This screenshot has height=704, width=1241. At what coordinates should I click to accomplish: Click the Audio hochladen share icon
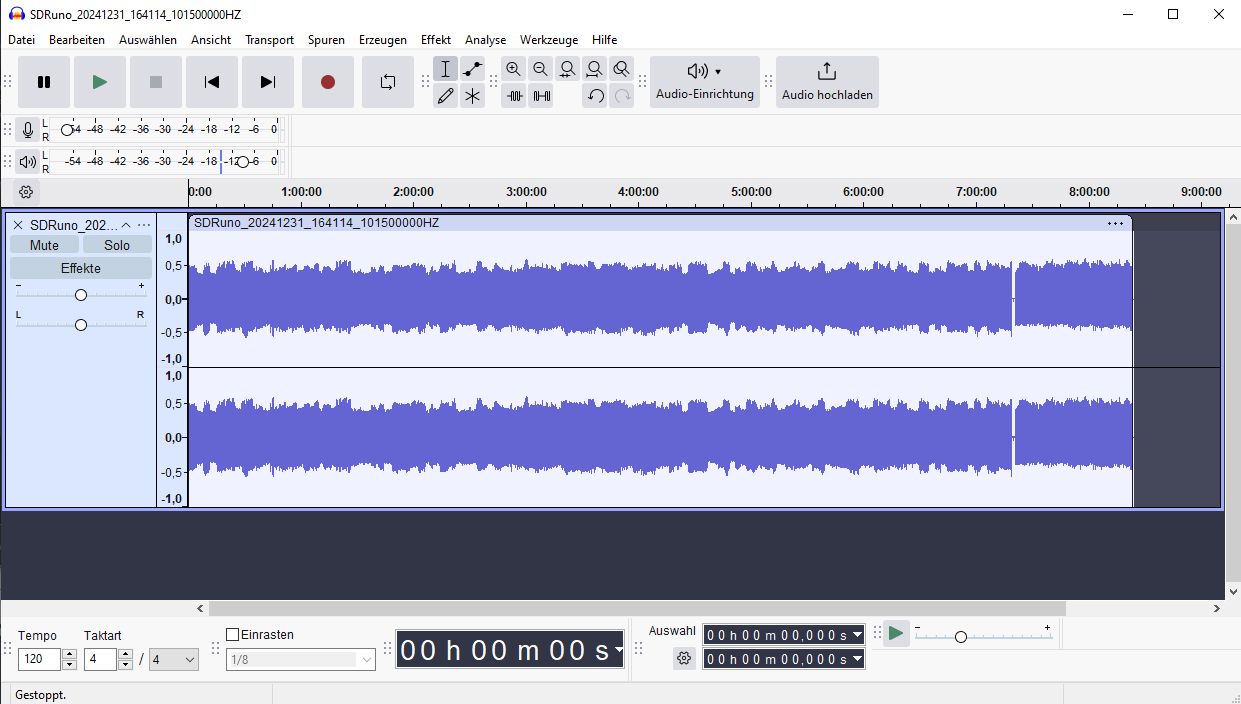[826, 82]
